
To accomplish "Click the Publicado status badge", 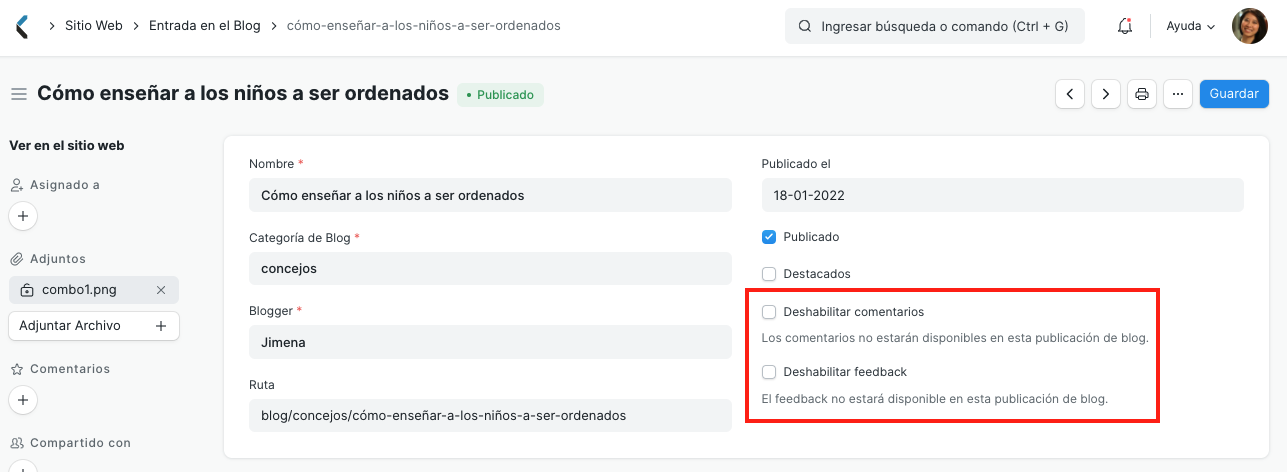I will [x=500, y=95].
